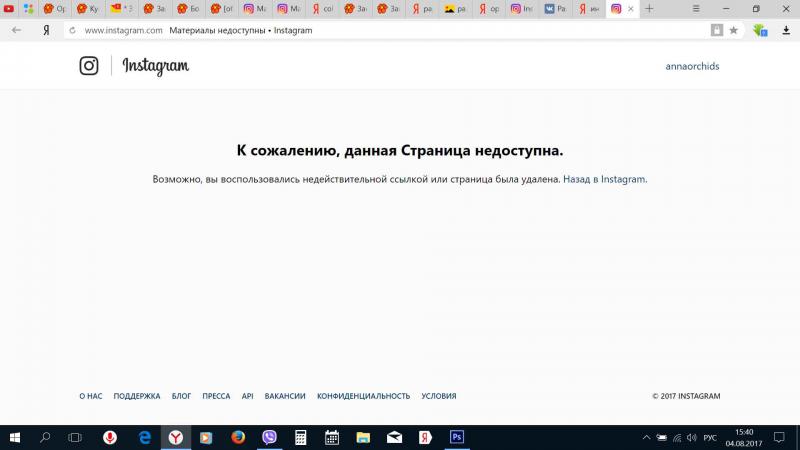
Task: Open the 'О НАС' footer link
Action: 91,396
